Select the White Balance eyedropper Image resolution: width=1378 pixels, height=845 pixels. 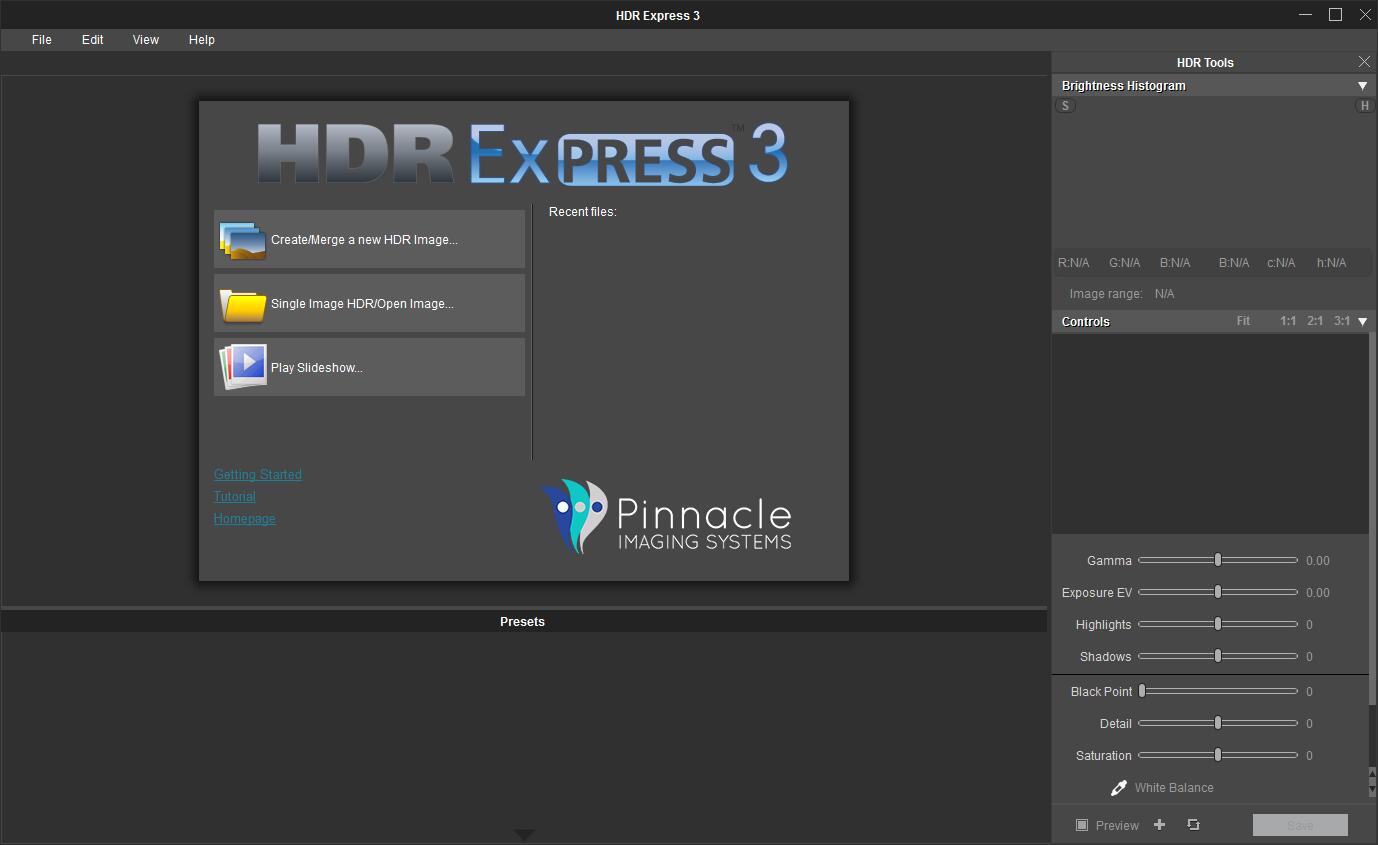point(1119,788)
